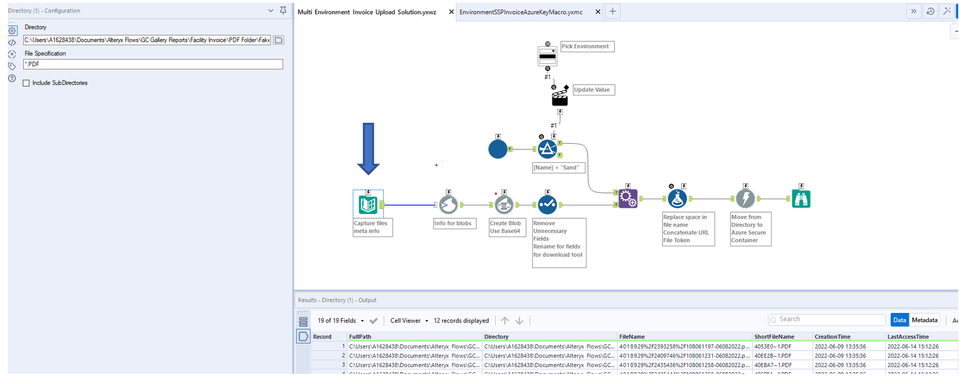
Task: Select the Browse tool with binoculars icon
Action: 800,198
